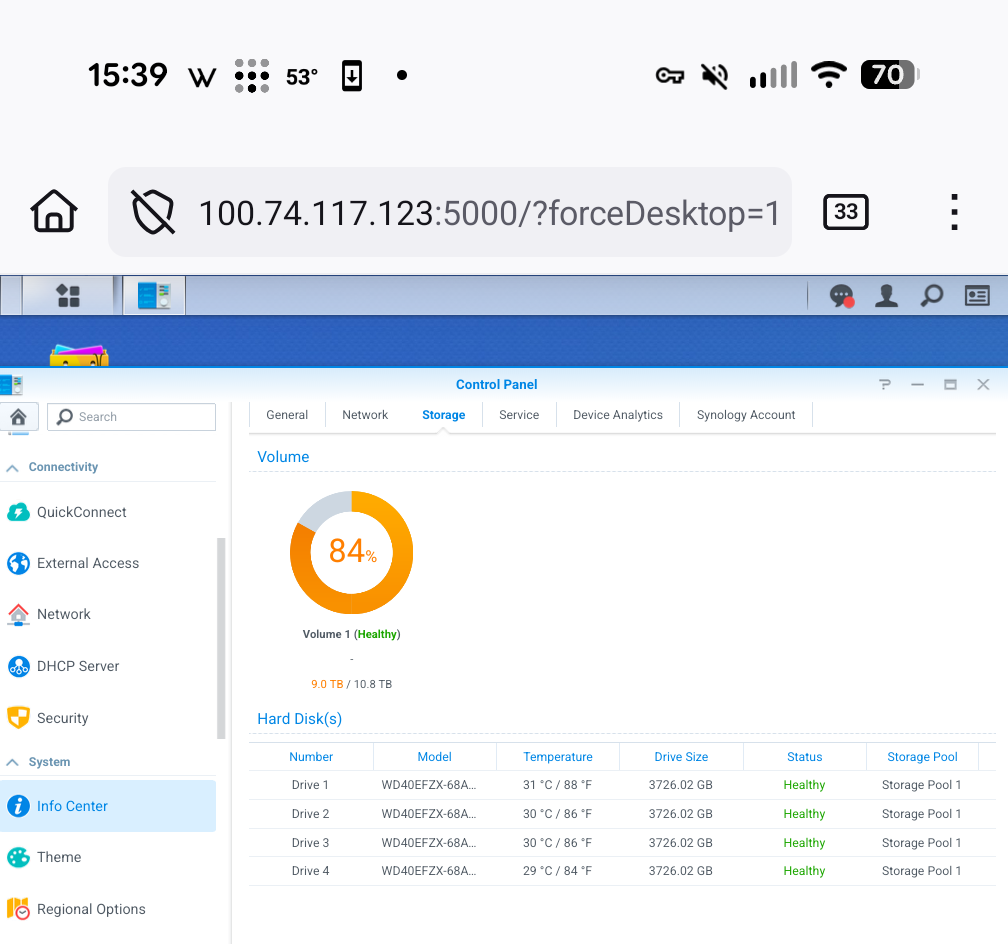Click the Control Panel taskbar icon
1008x944 pixels.
pos(154,296)
